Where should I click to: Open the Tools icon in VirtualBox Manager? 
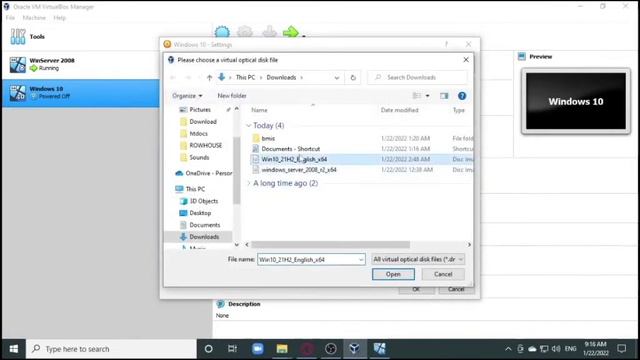[x=18, y=36]
